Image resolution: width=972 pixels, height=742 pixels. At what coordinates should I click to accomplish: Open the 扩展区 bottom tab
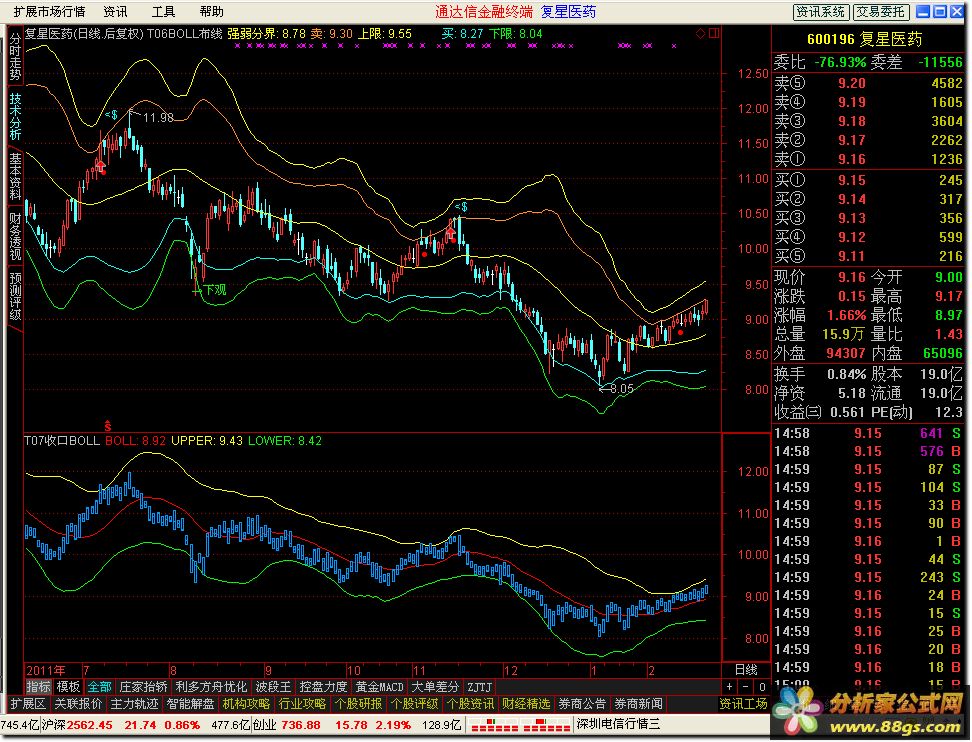(29, 704)
